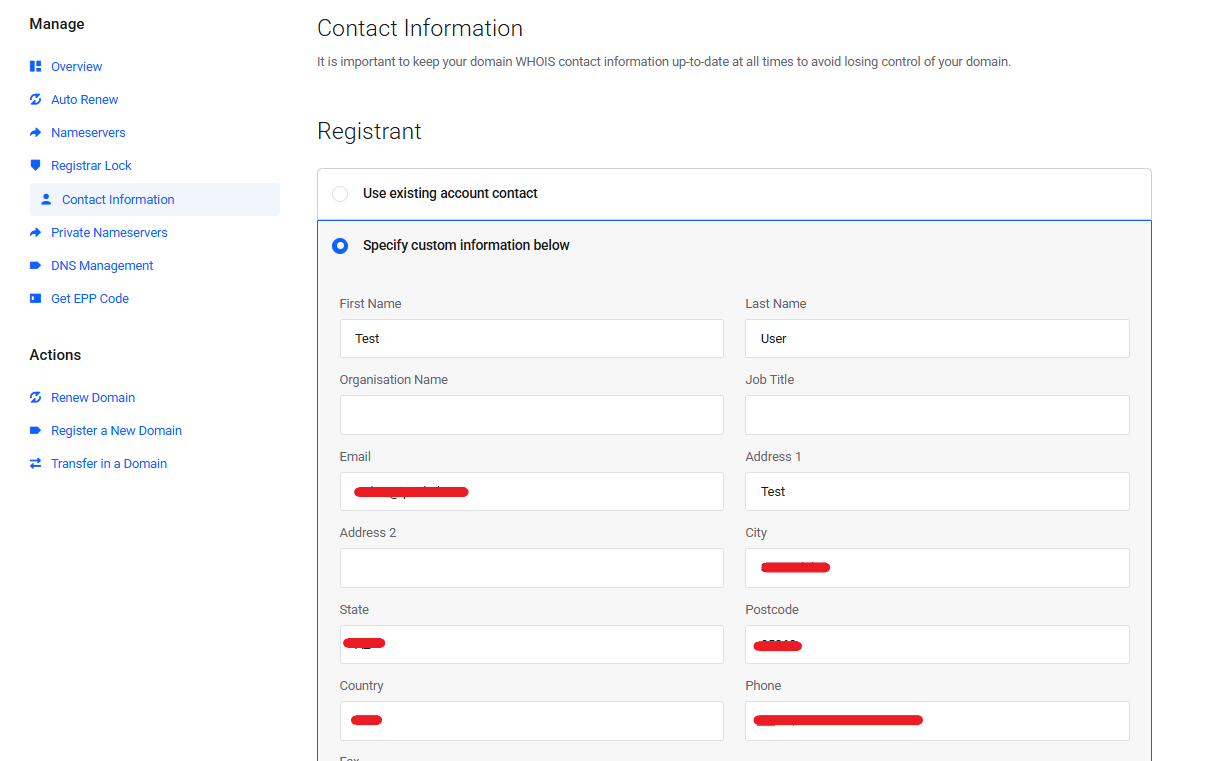Image resolution: width=1230 pixels, height=761 pixels.
Task: Click the Transfer in a Domain arrows icon
Action: click(x=36, y=464)
